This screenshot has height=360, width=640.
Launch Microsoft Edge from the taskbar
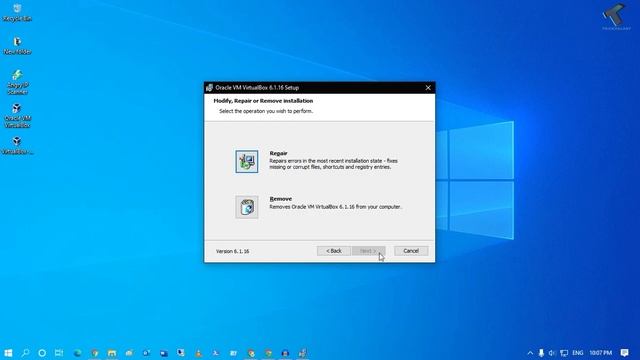point(77,353)
